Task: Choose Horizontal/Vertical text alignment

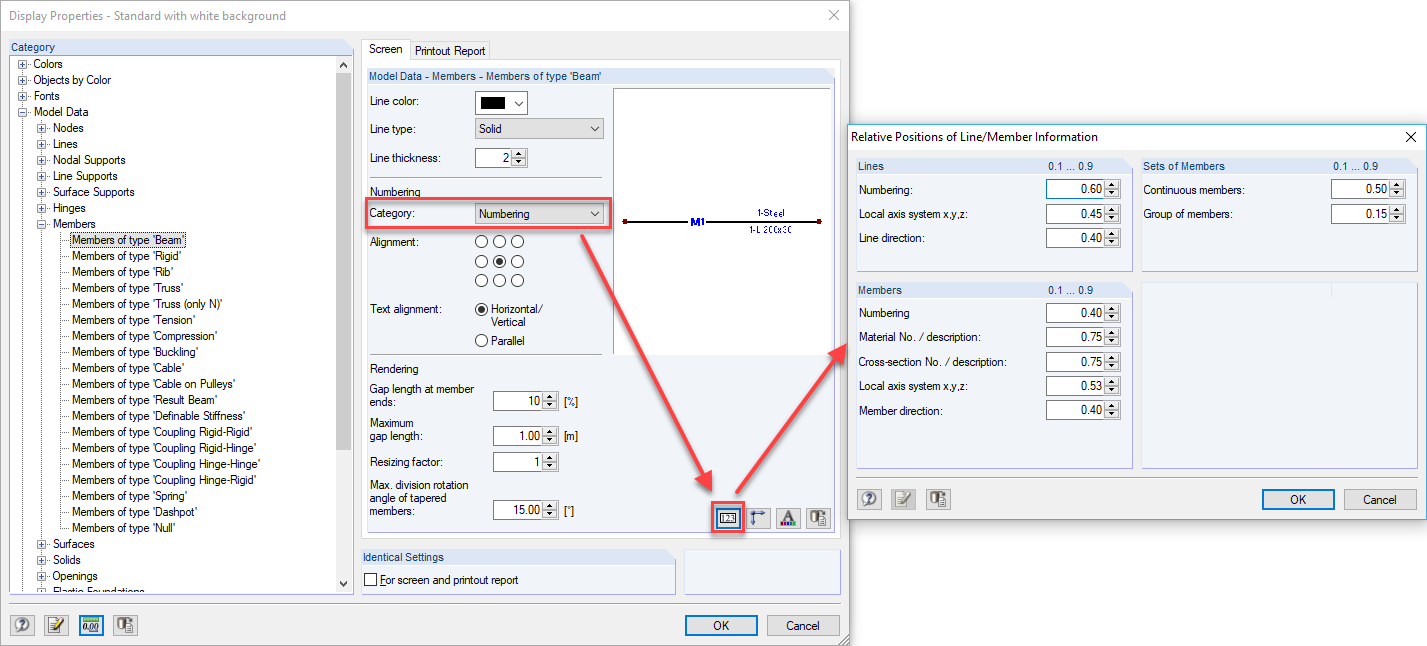Action: coord(482,309)
